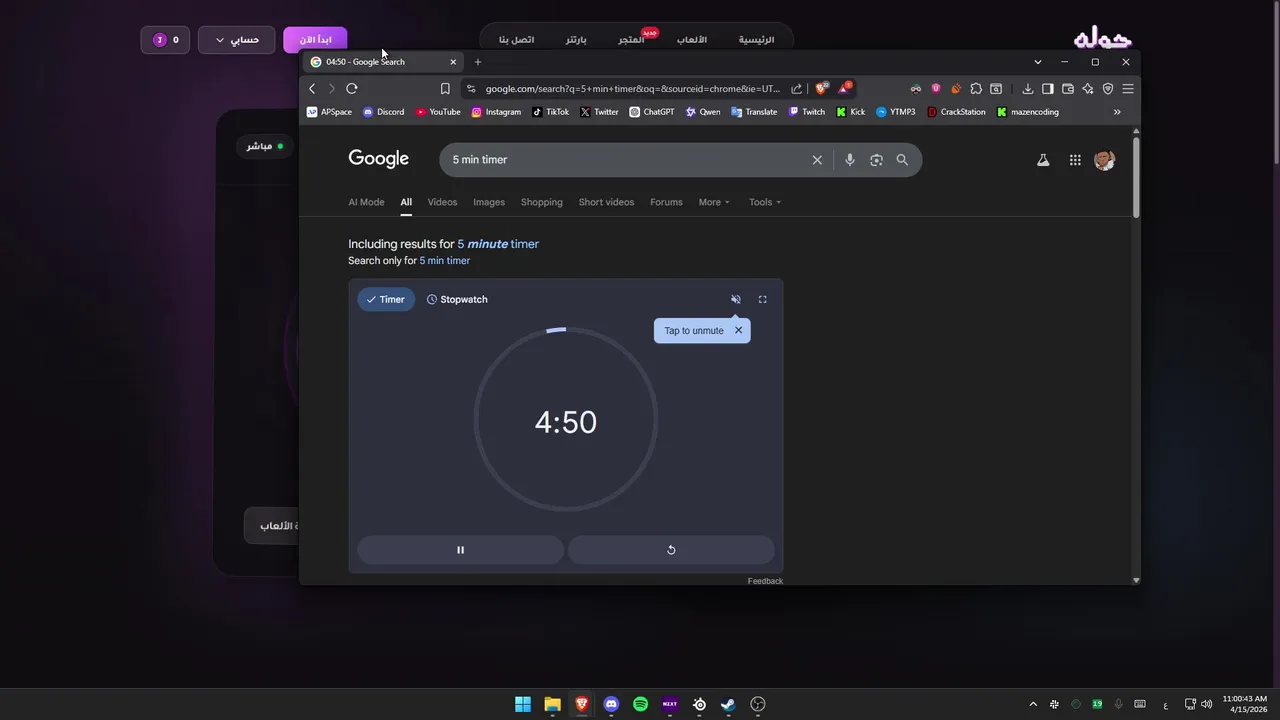Open the Discord bookmark
This screenshot has height=720, width=1280.
[383, 112]
